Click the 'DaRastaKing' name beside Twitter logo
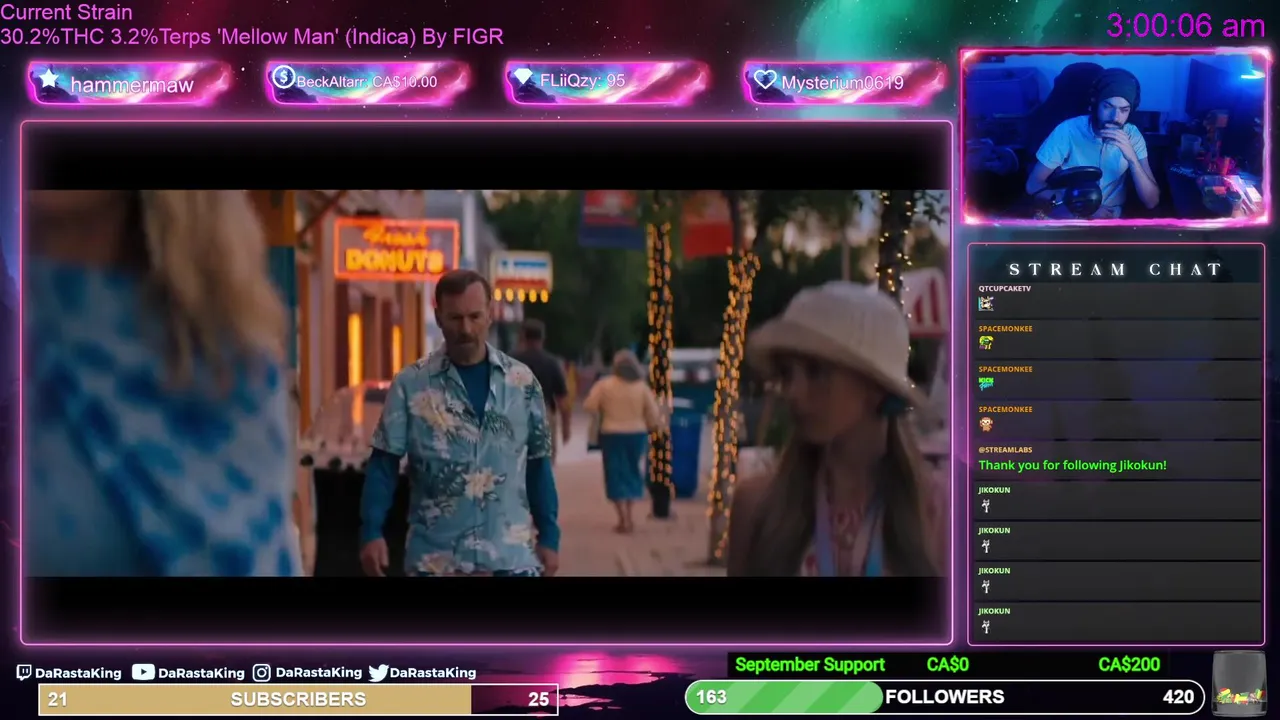The width and height of the screenshot is (1280, 720). (433, 673)
